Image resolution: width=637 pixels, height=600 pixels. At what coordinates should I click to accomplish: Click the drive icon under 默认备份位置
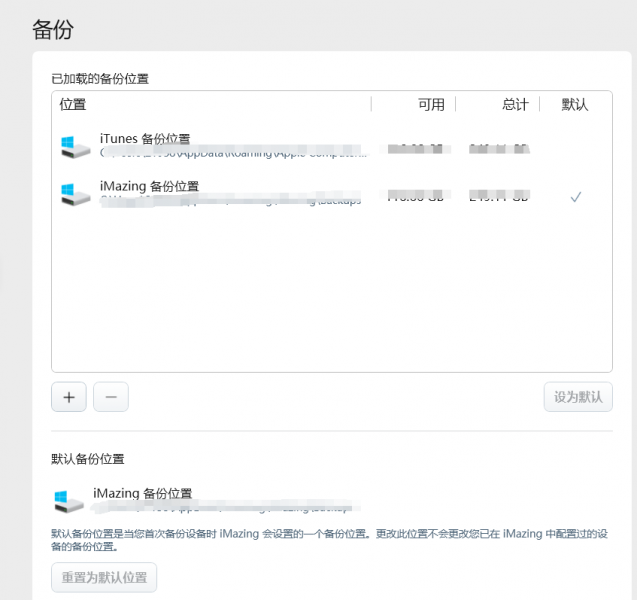click(69, 501)
